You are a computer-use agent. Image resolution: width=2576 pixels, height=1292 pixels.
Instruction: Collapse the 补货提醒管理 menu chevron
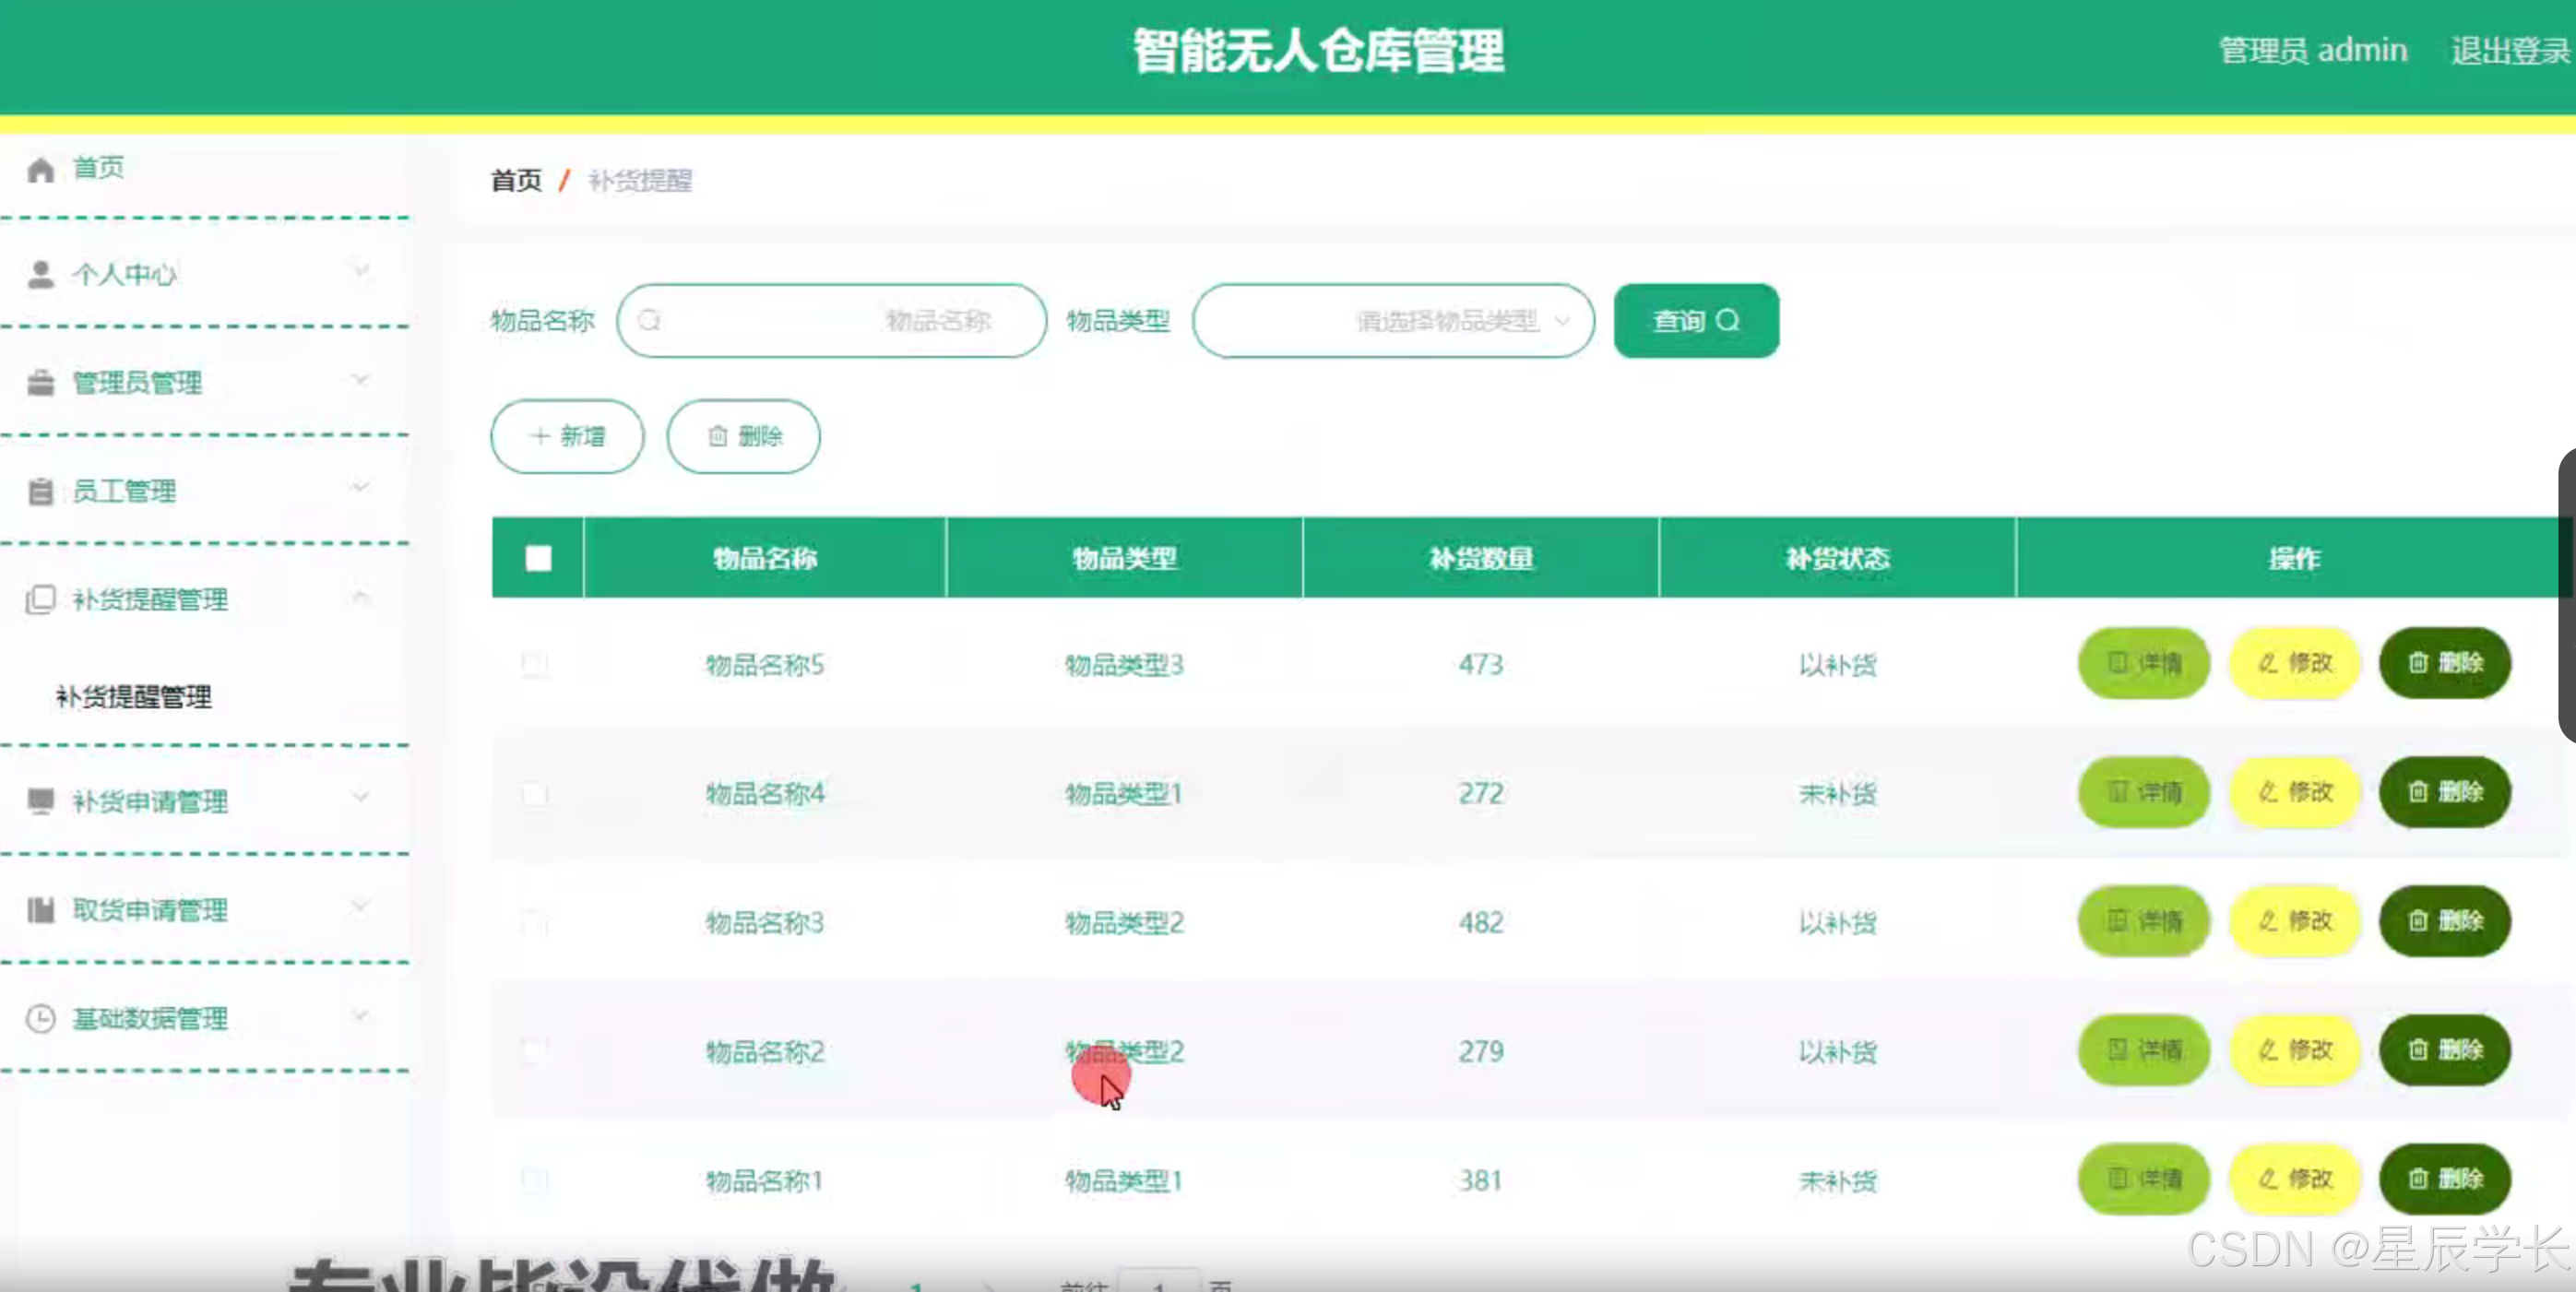(x=361, y=597)
